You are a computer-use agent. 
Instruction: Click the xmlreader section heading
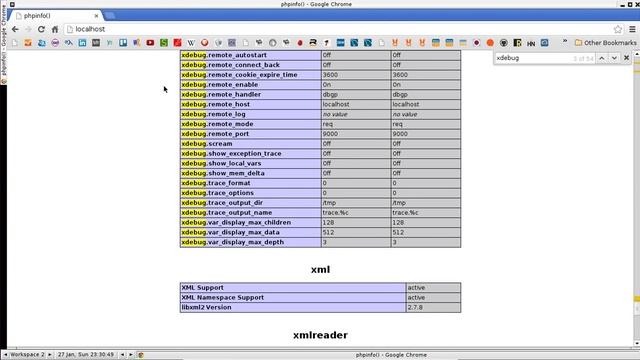[x=320, y=335]
